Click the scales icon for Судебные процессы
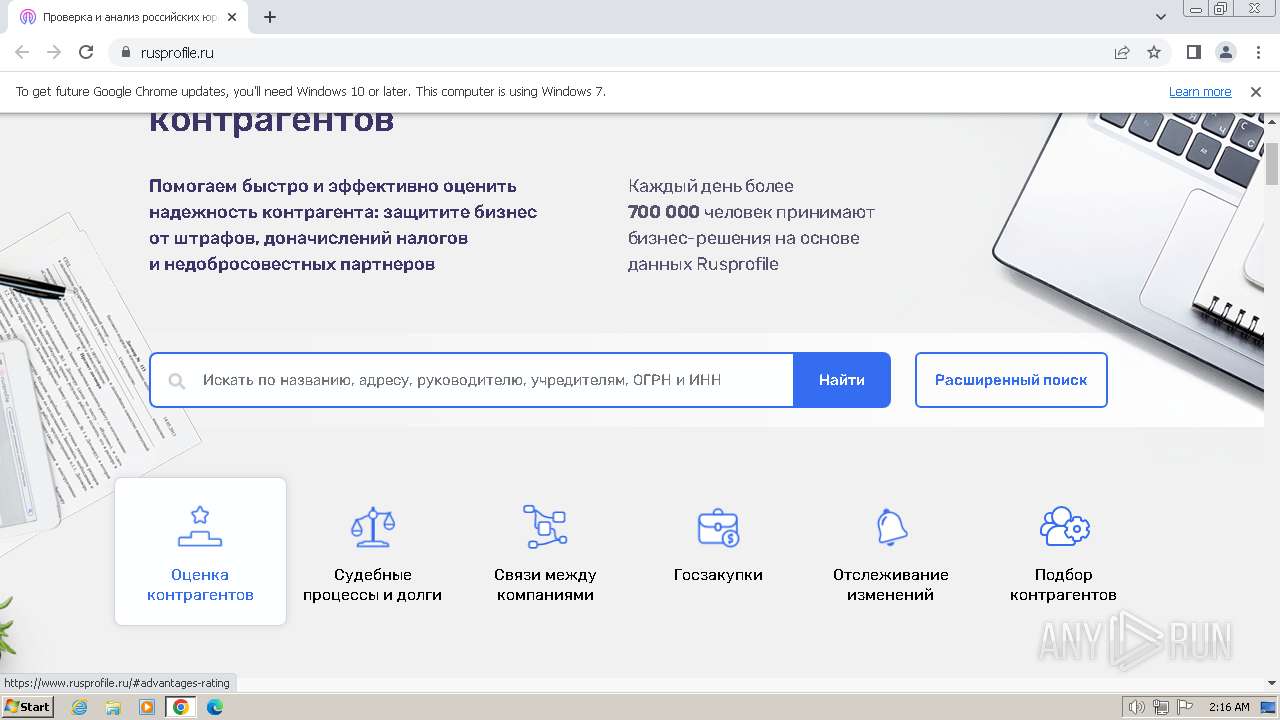Viewport: 1280px width, 720px height. coord(373,527)
